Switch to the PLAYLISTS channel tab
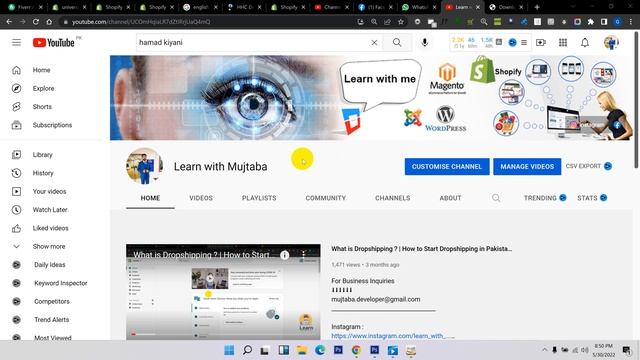 [259, 198]
